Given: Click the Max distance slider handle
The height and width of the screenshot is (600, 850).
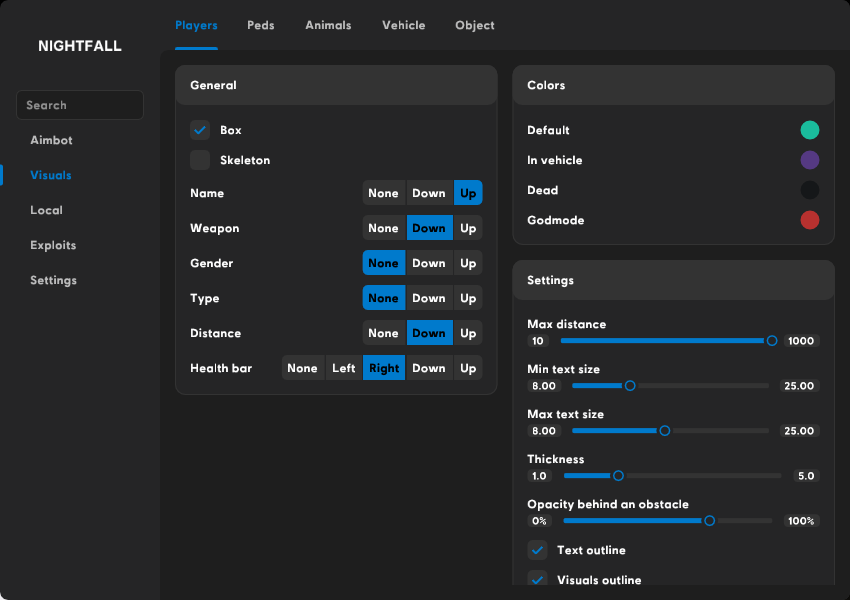Looking at the screenshot, I should tap(771, 341).
